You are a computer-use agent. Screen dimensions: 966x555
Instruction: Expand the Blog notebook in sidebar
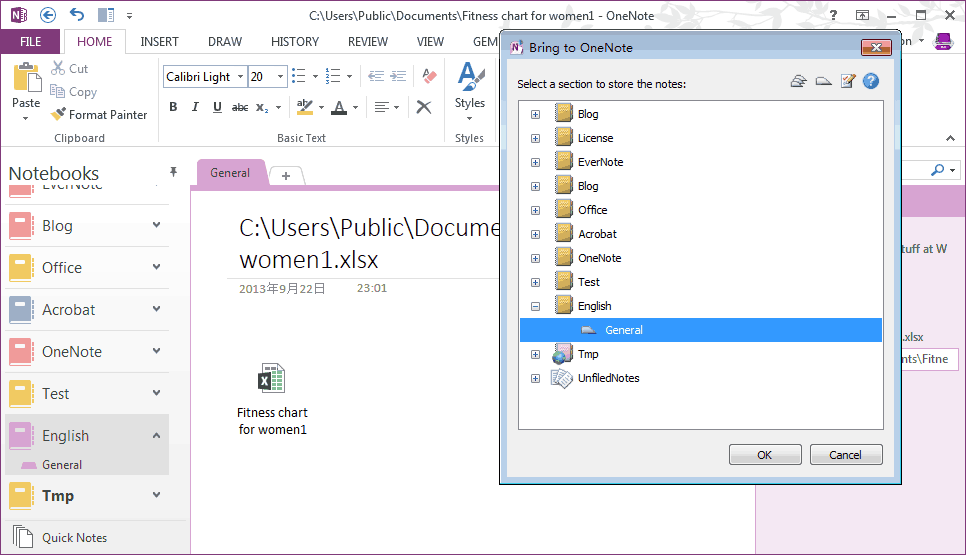coord(156,225)
